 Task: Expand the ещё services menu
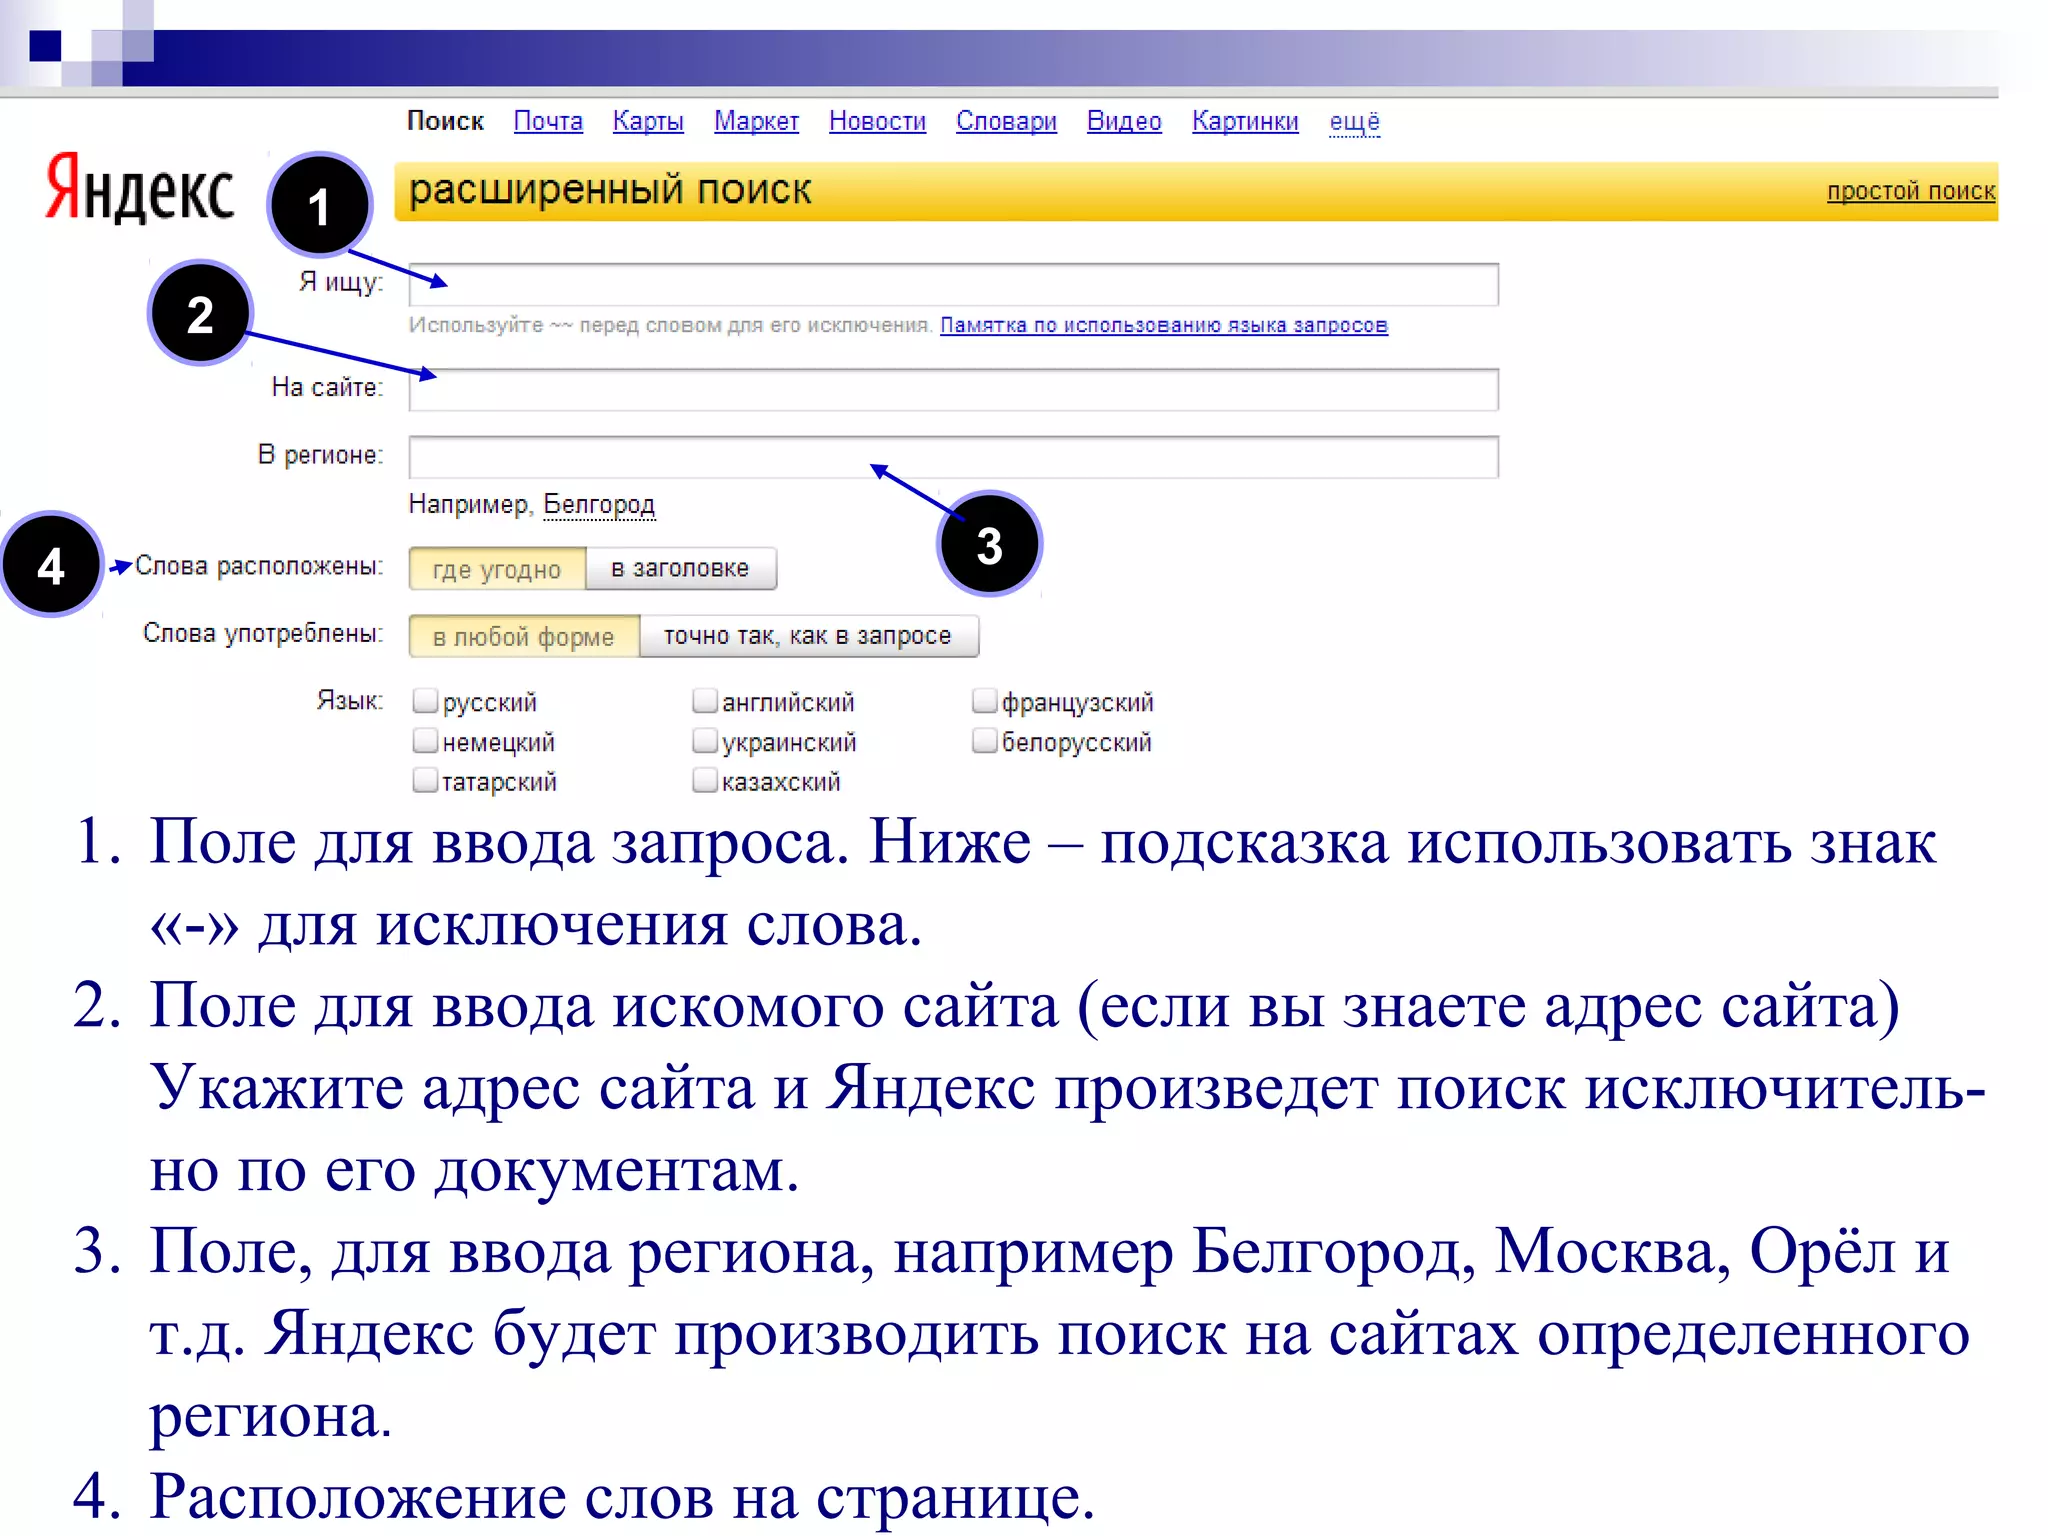(1354, 121)
